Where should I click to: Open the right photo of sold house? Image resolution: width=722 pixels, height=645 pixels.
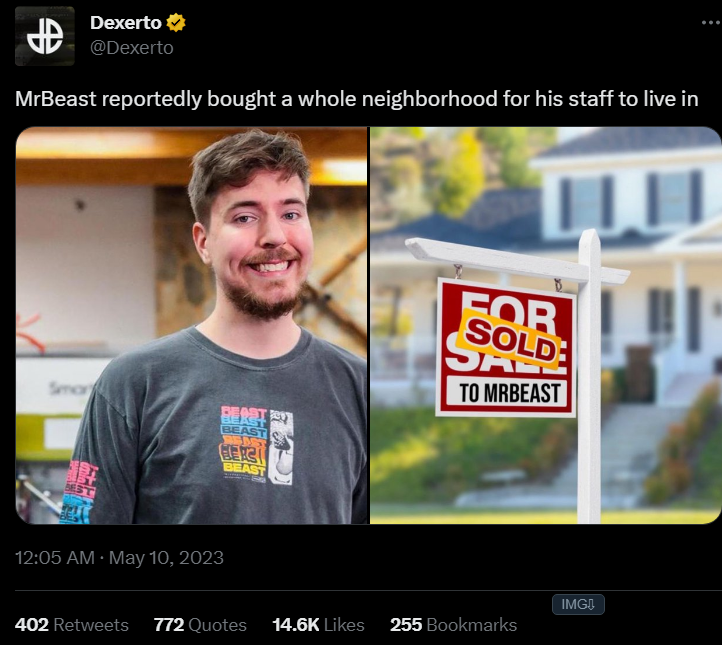click(x=546, y=325)
